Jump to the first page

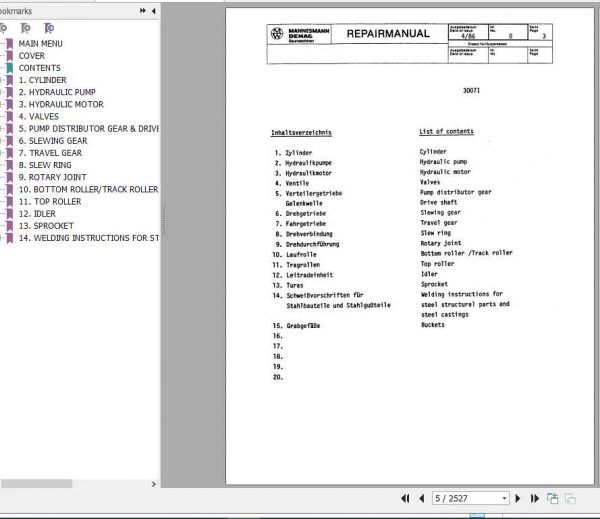[x=405, y=498]
